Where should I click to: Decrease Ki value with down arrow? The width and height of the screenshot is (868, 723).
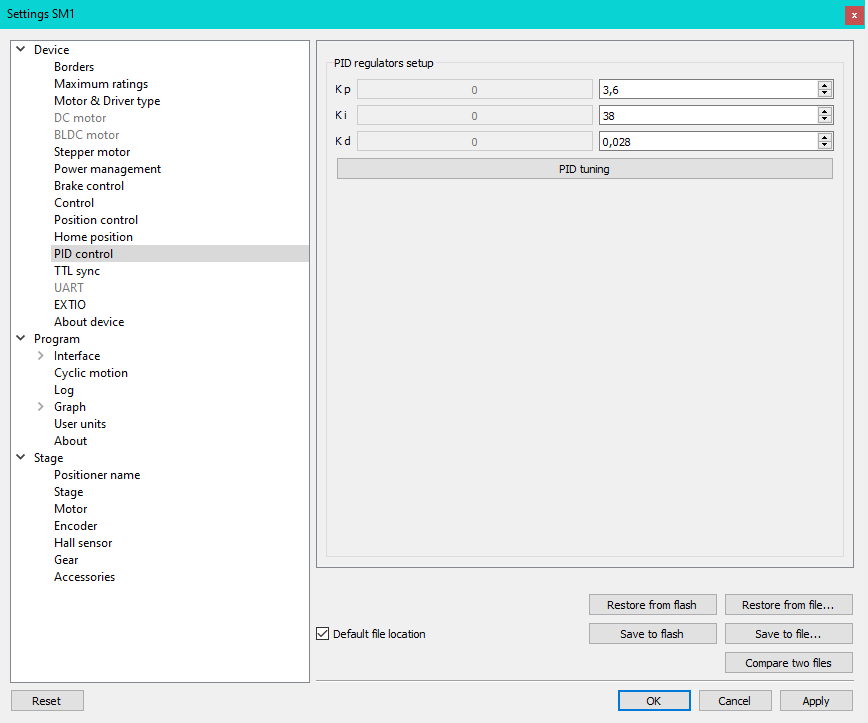tap(824, 119)
